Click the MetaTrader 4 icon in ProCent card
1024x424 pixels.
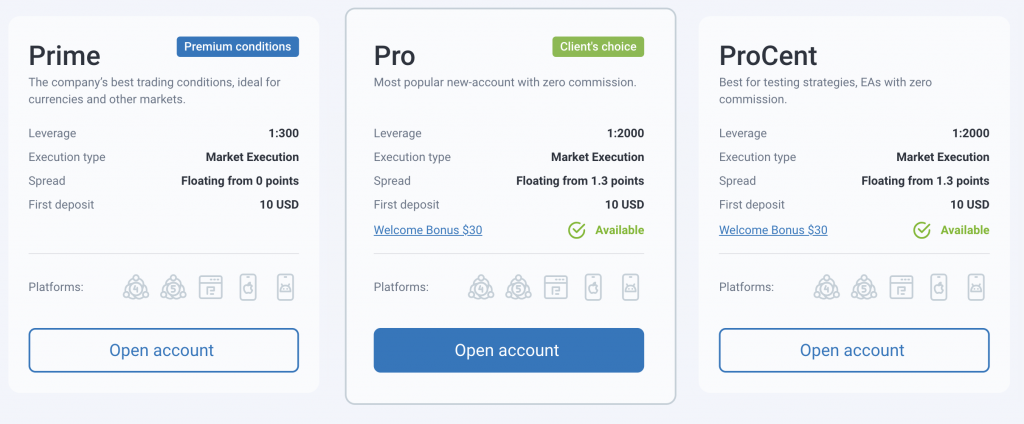(827, 287)
